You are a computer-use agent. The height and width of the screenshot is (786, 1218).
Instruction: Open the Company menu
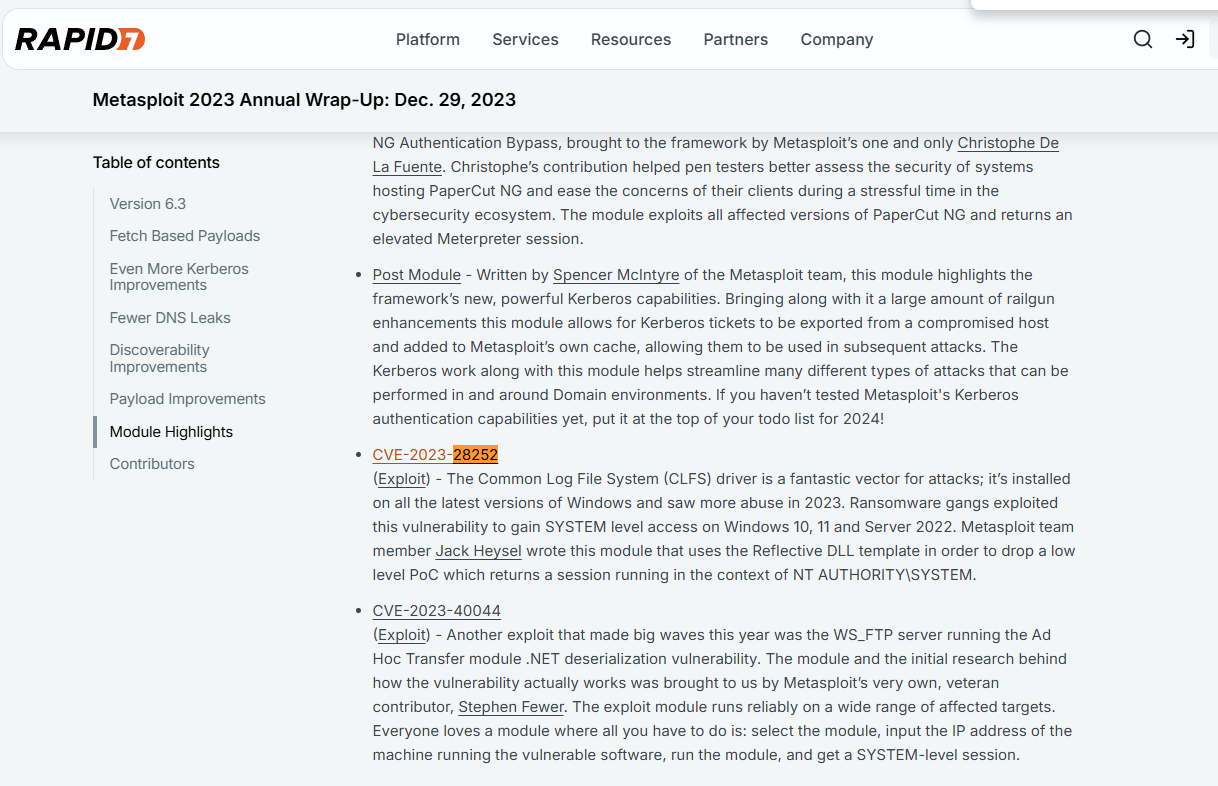(837, 39)
